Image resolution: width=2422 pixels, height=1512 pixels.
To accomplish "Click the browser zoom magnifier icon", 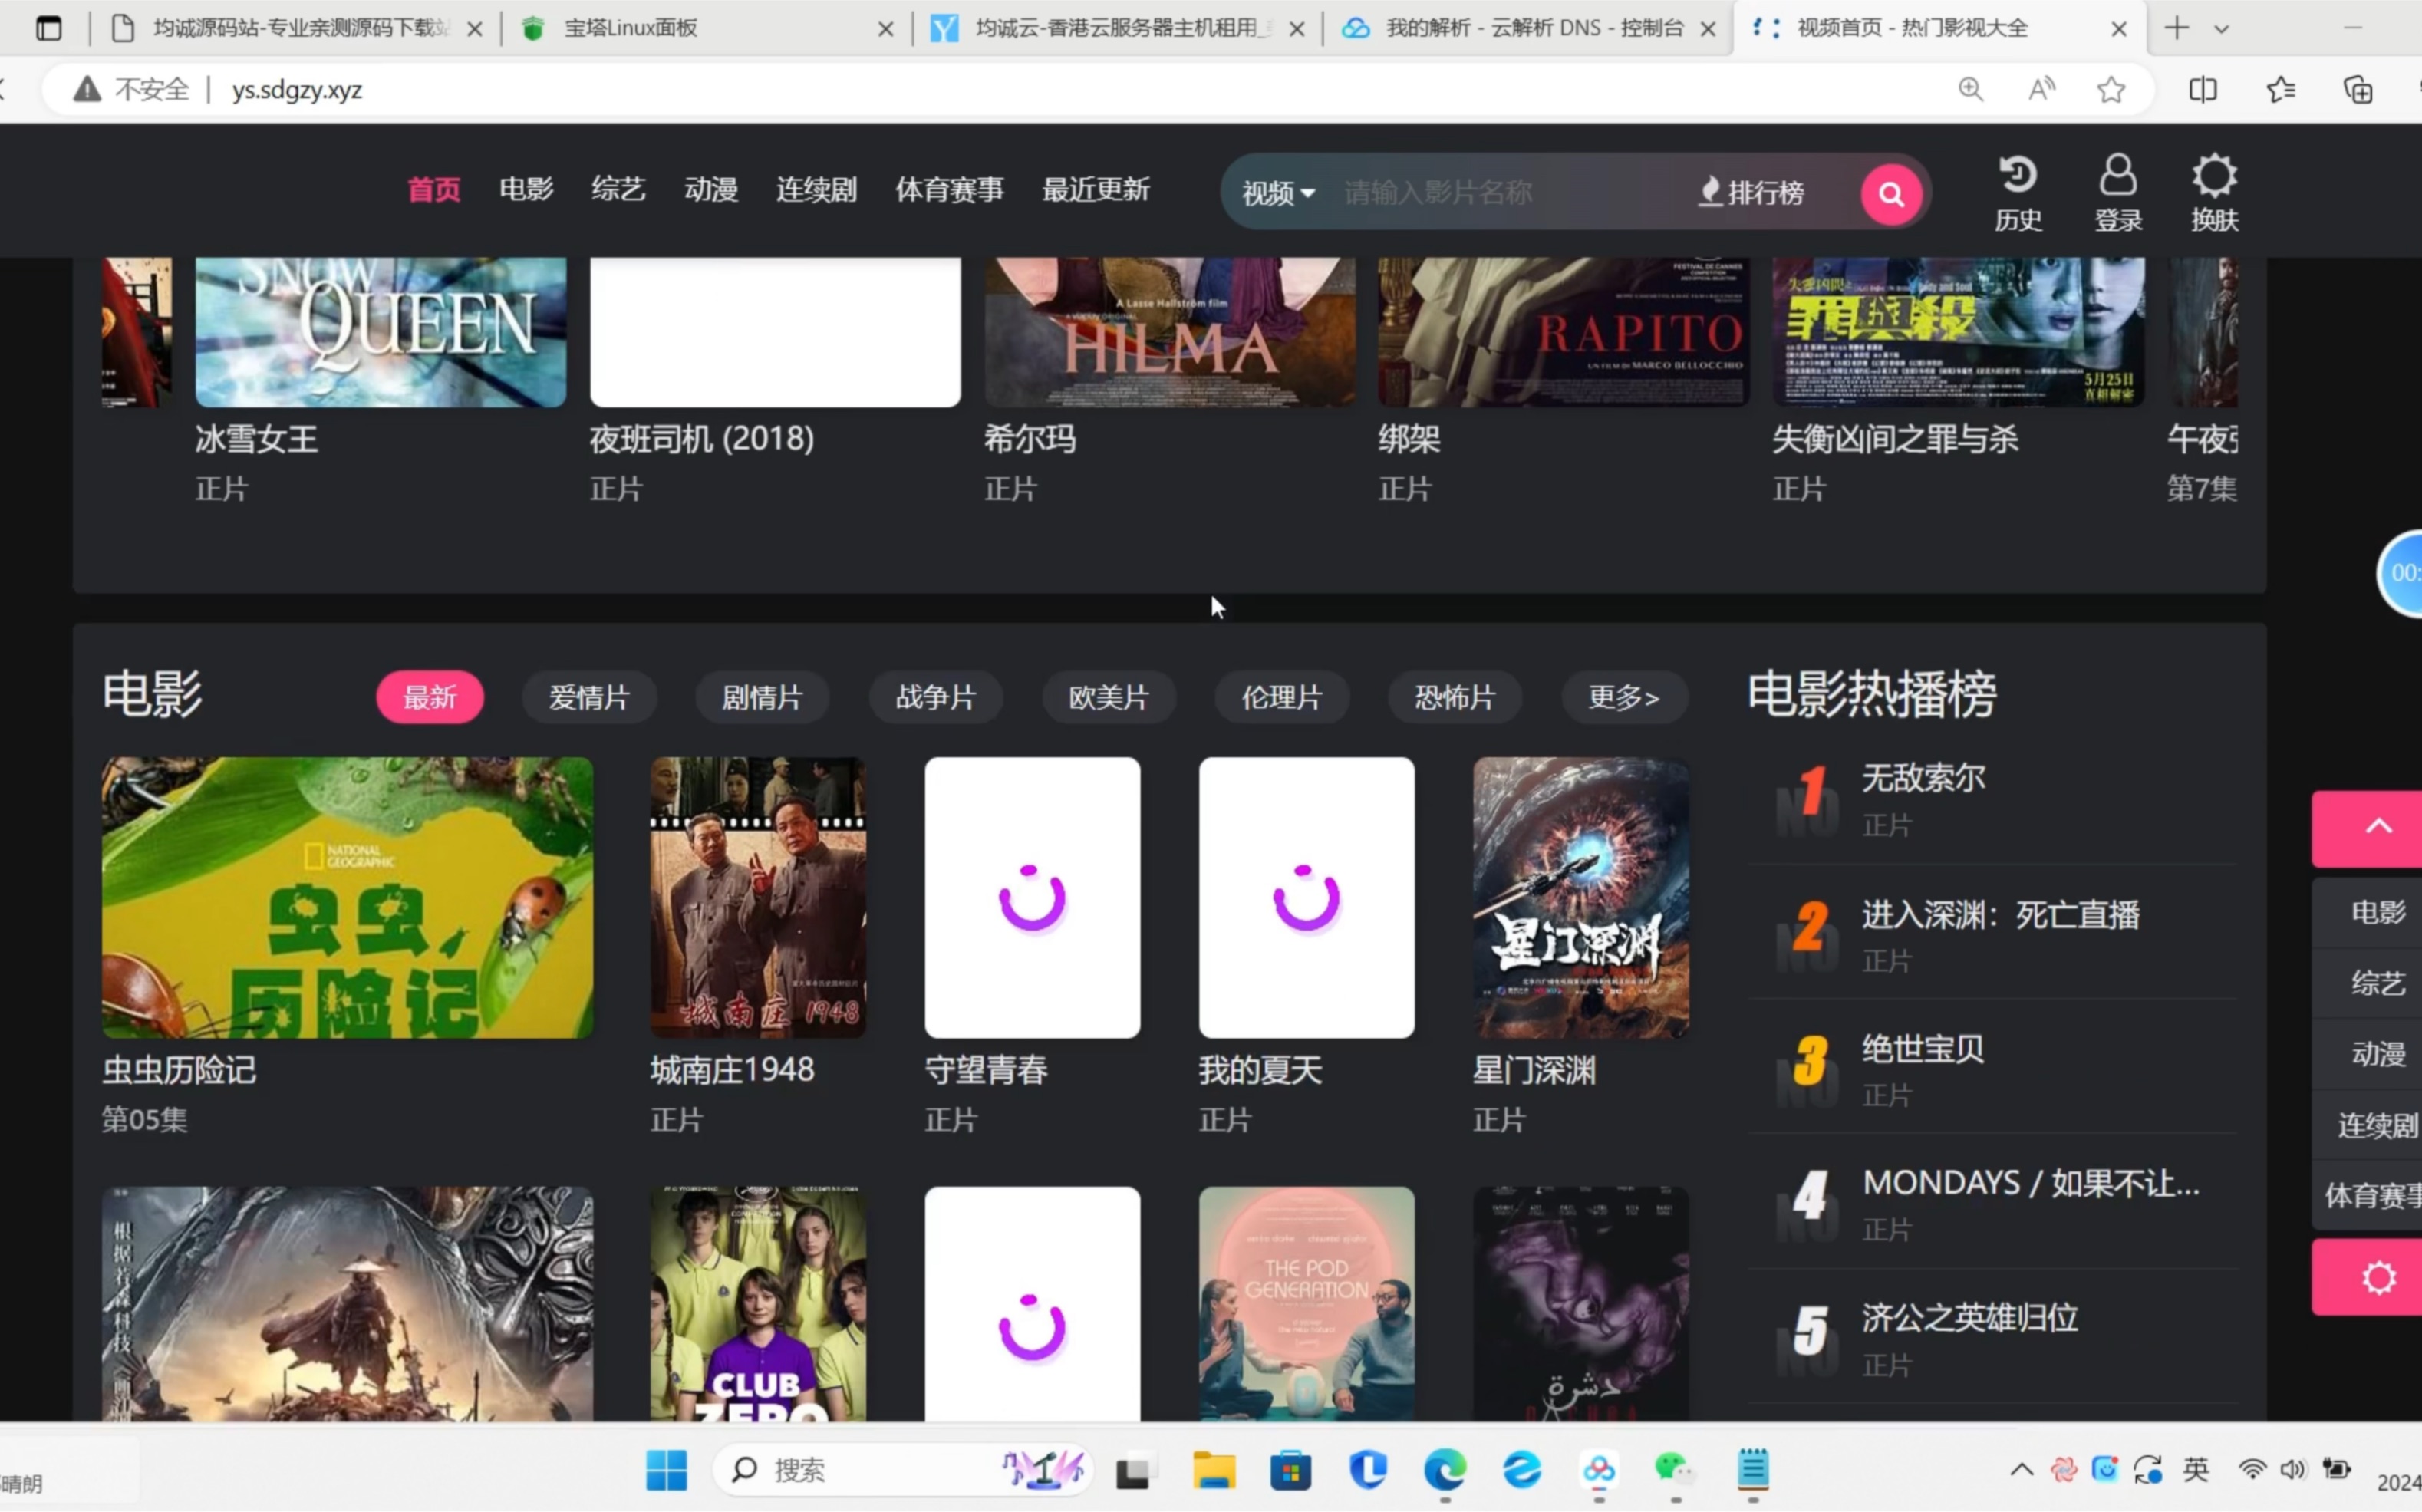I will point(1970,89).
